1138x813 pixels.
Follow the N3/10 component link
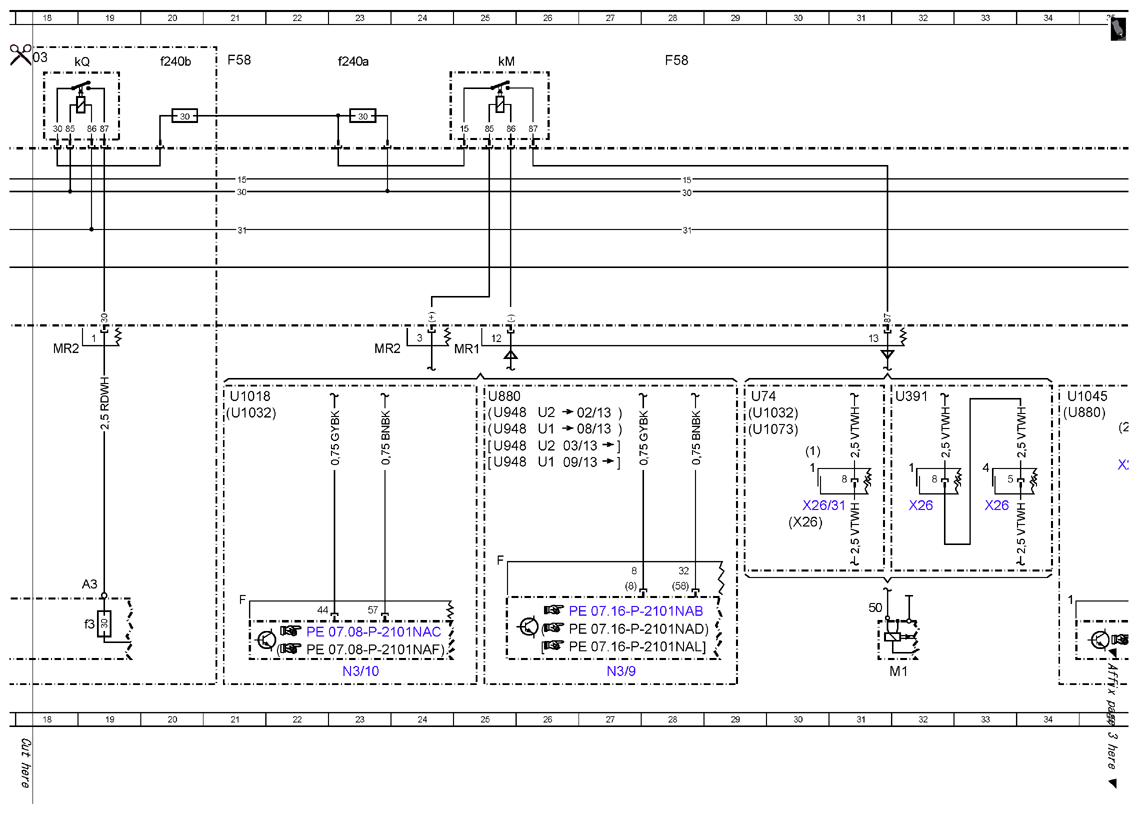(361, 671)
